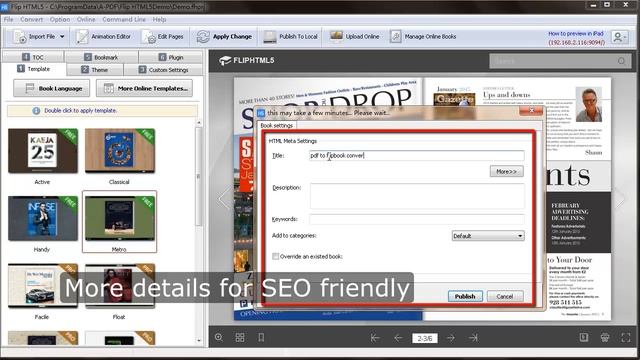Flip to next page with right arrow
The width and height of the screenshot is (640, 360).
[620, 199]
